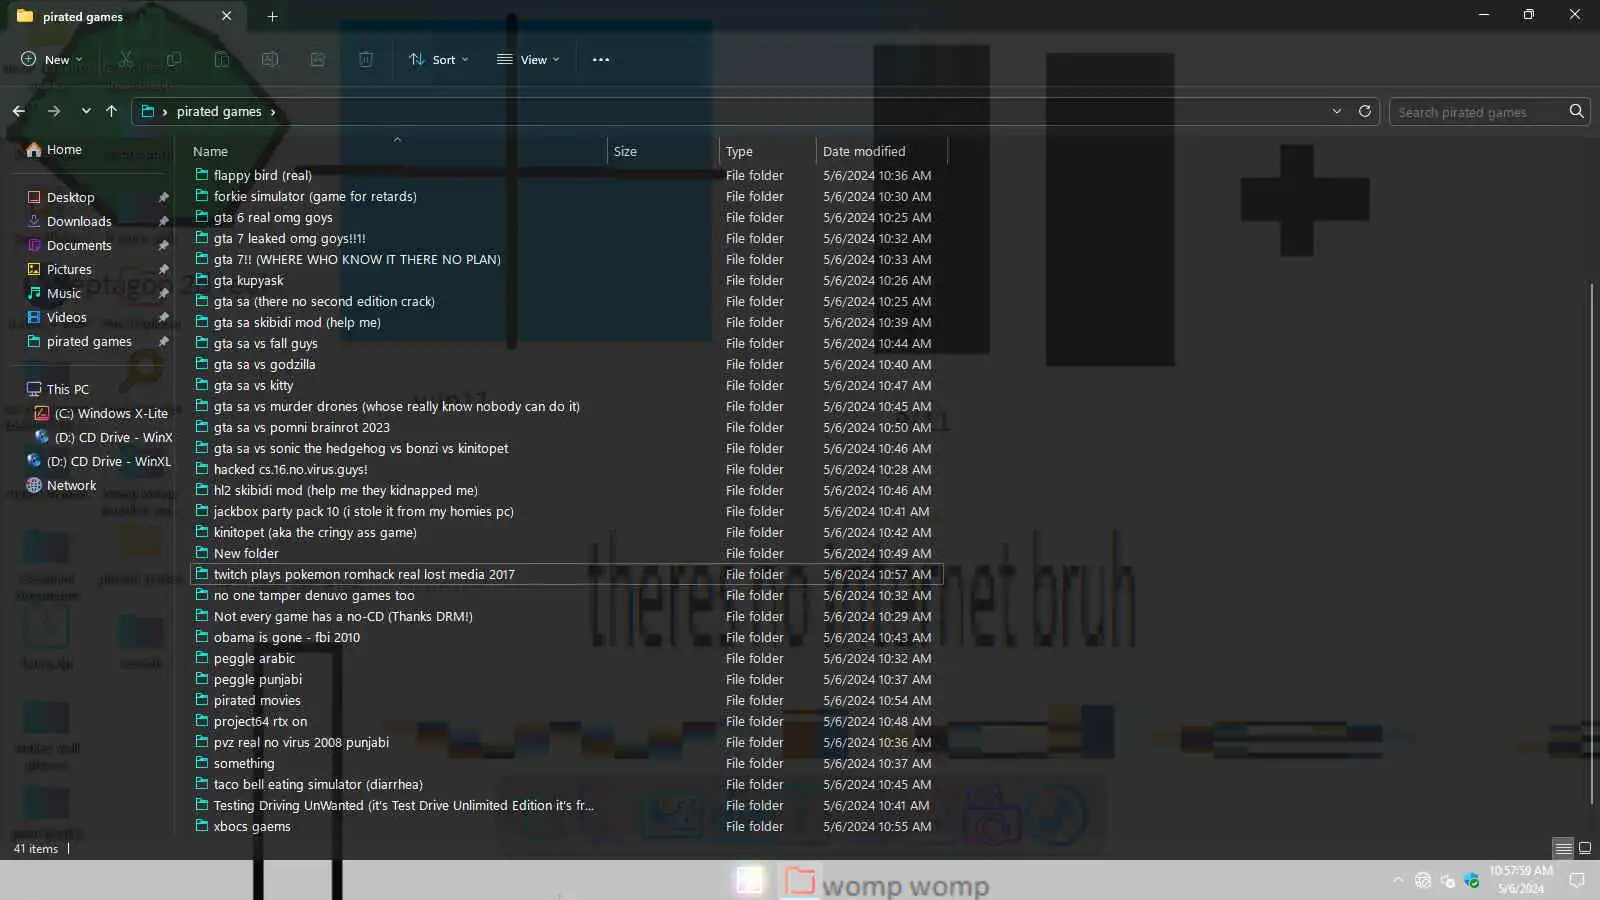
Task: Click the Copy icon in toolbar
Action: tap(174, 60)
